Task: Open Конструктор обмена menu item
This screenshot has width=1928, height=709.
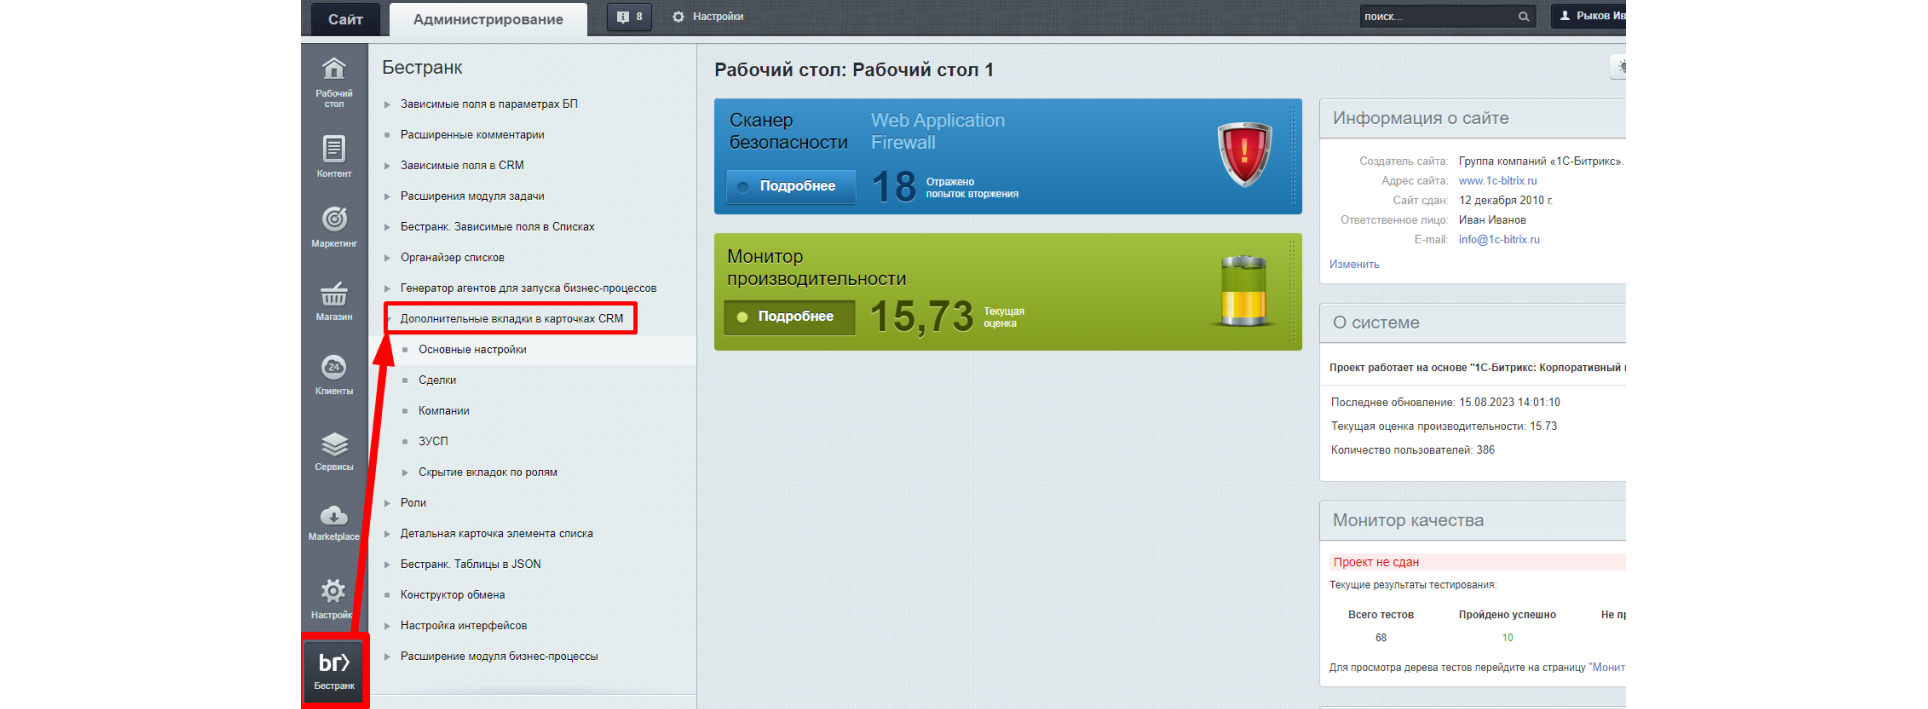Action: [x=452, y=595]
